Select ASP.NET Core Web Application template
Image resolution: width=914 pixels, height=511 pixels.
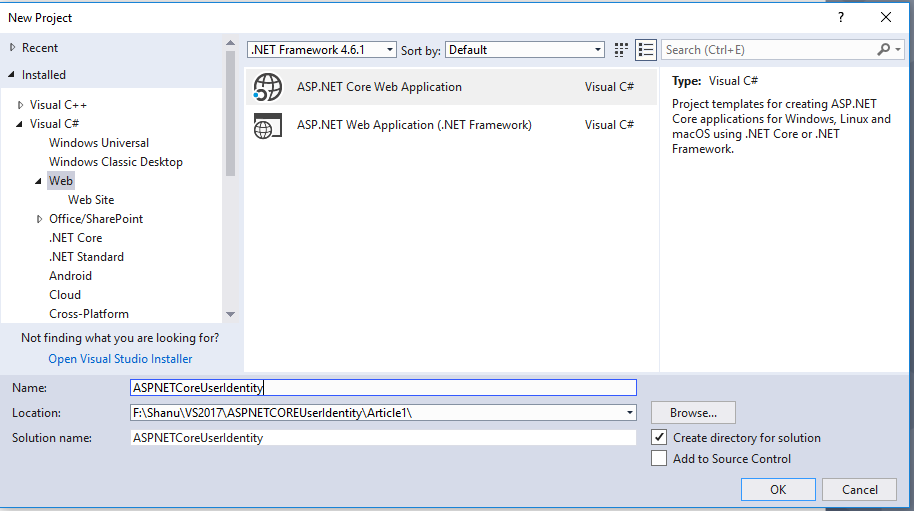(451, 87)
